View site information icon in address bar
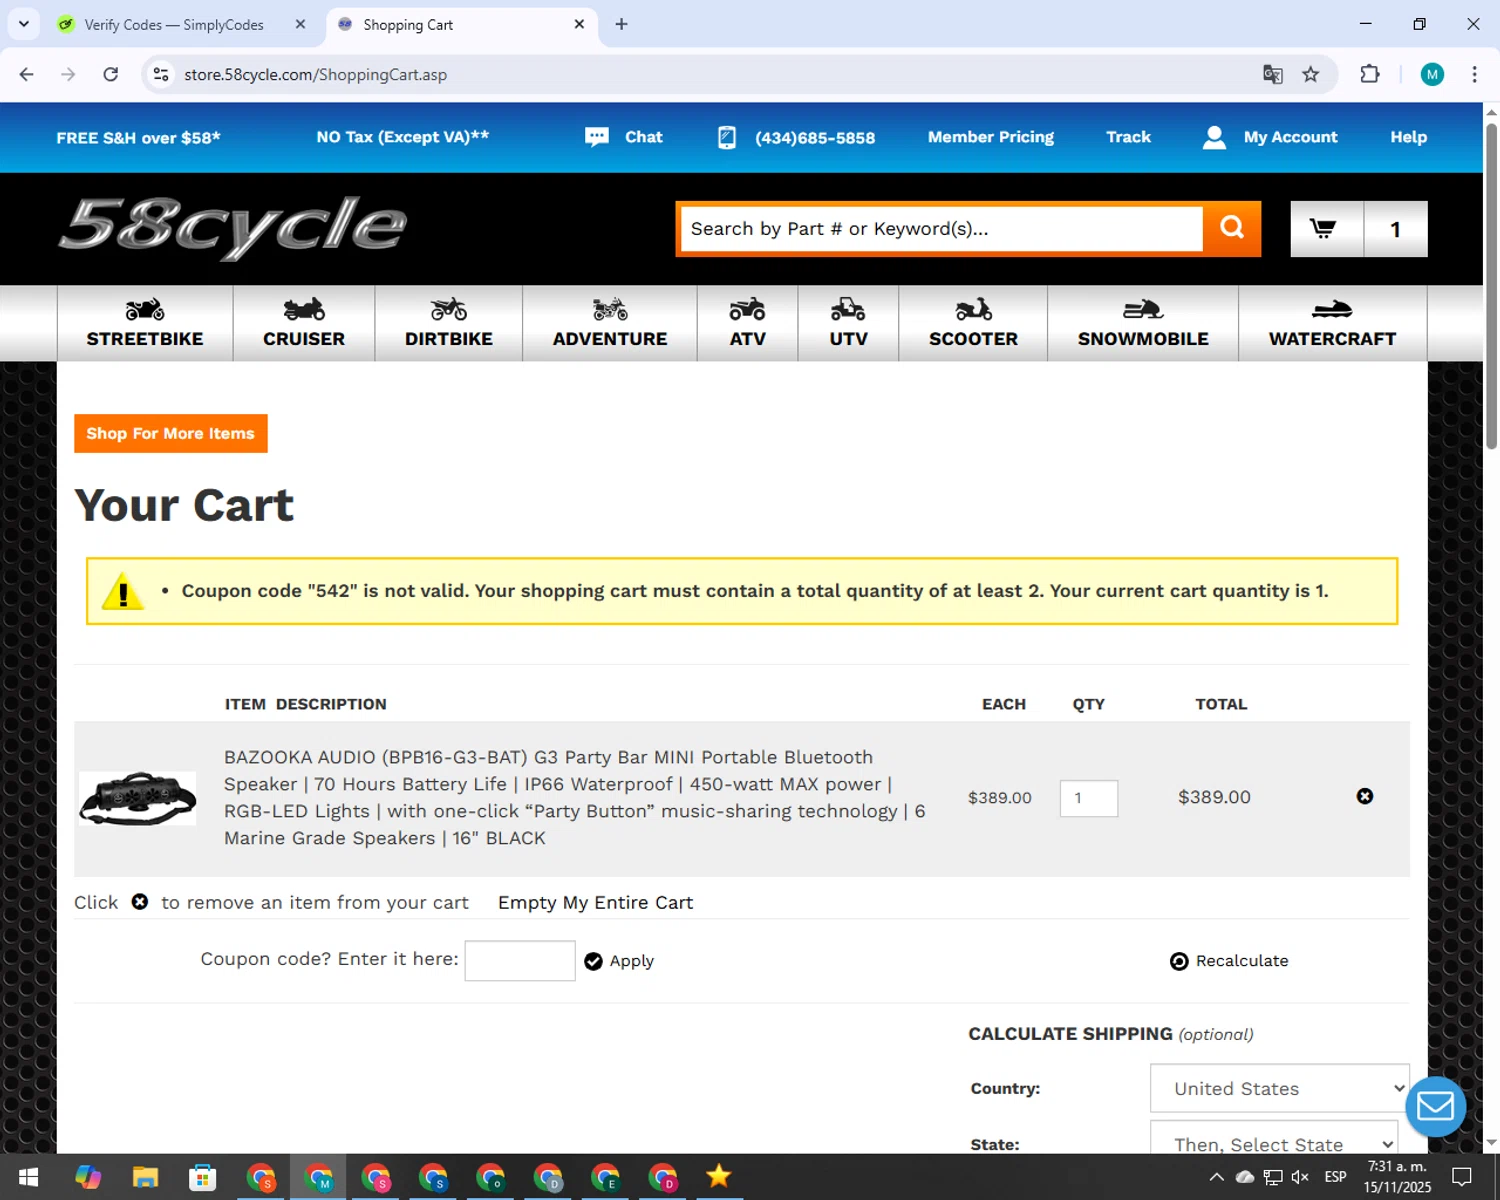Image resolution: width=1500 pixels, height=1200 pixels. pos(161,74)
